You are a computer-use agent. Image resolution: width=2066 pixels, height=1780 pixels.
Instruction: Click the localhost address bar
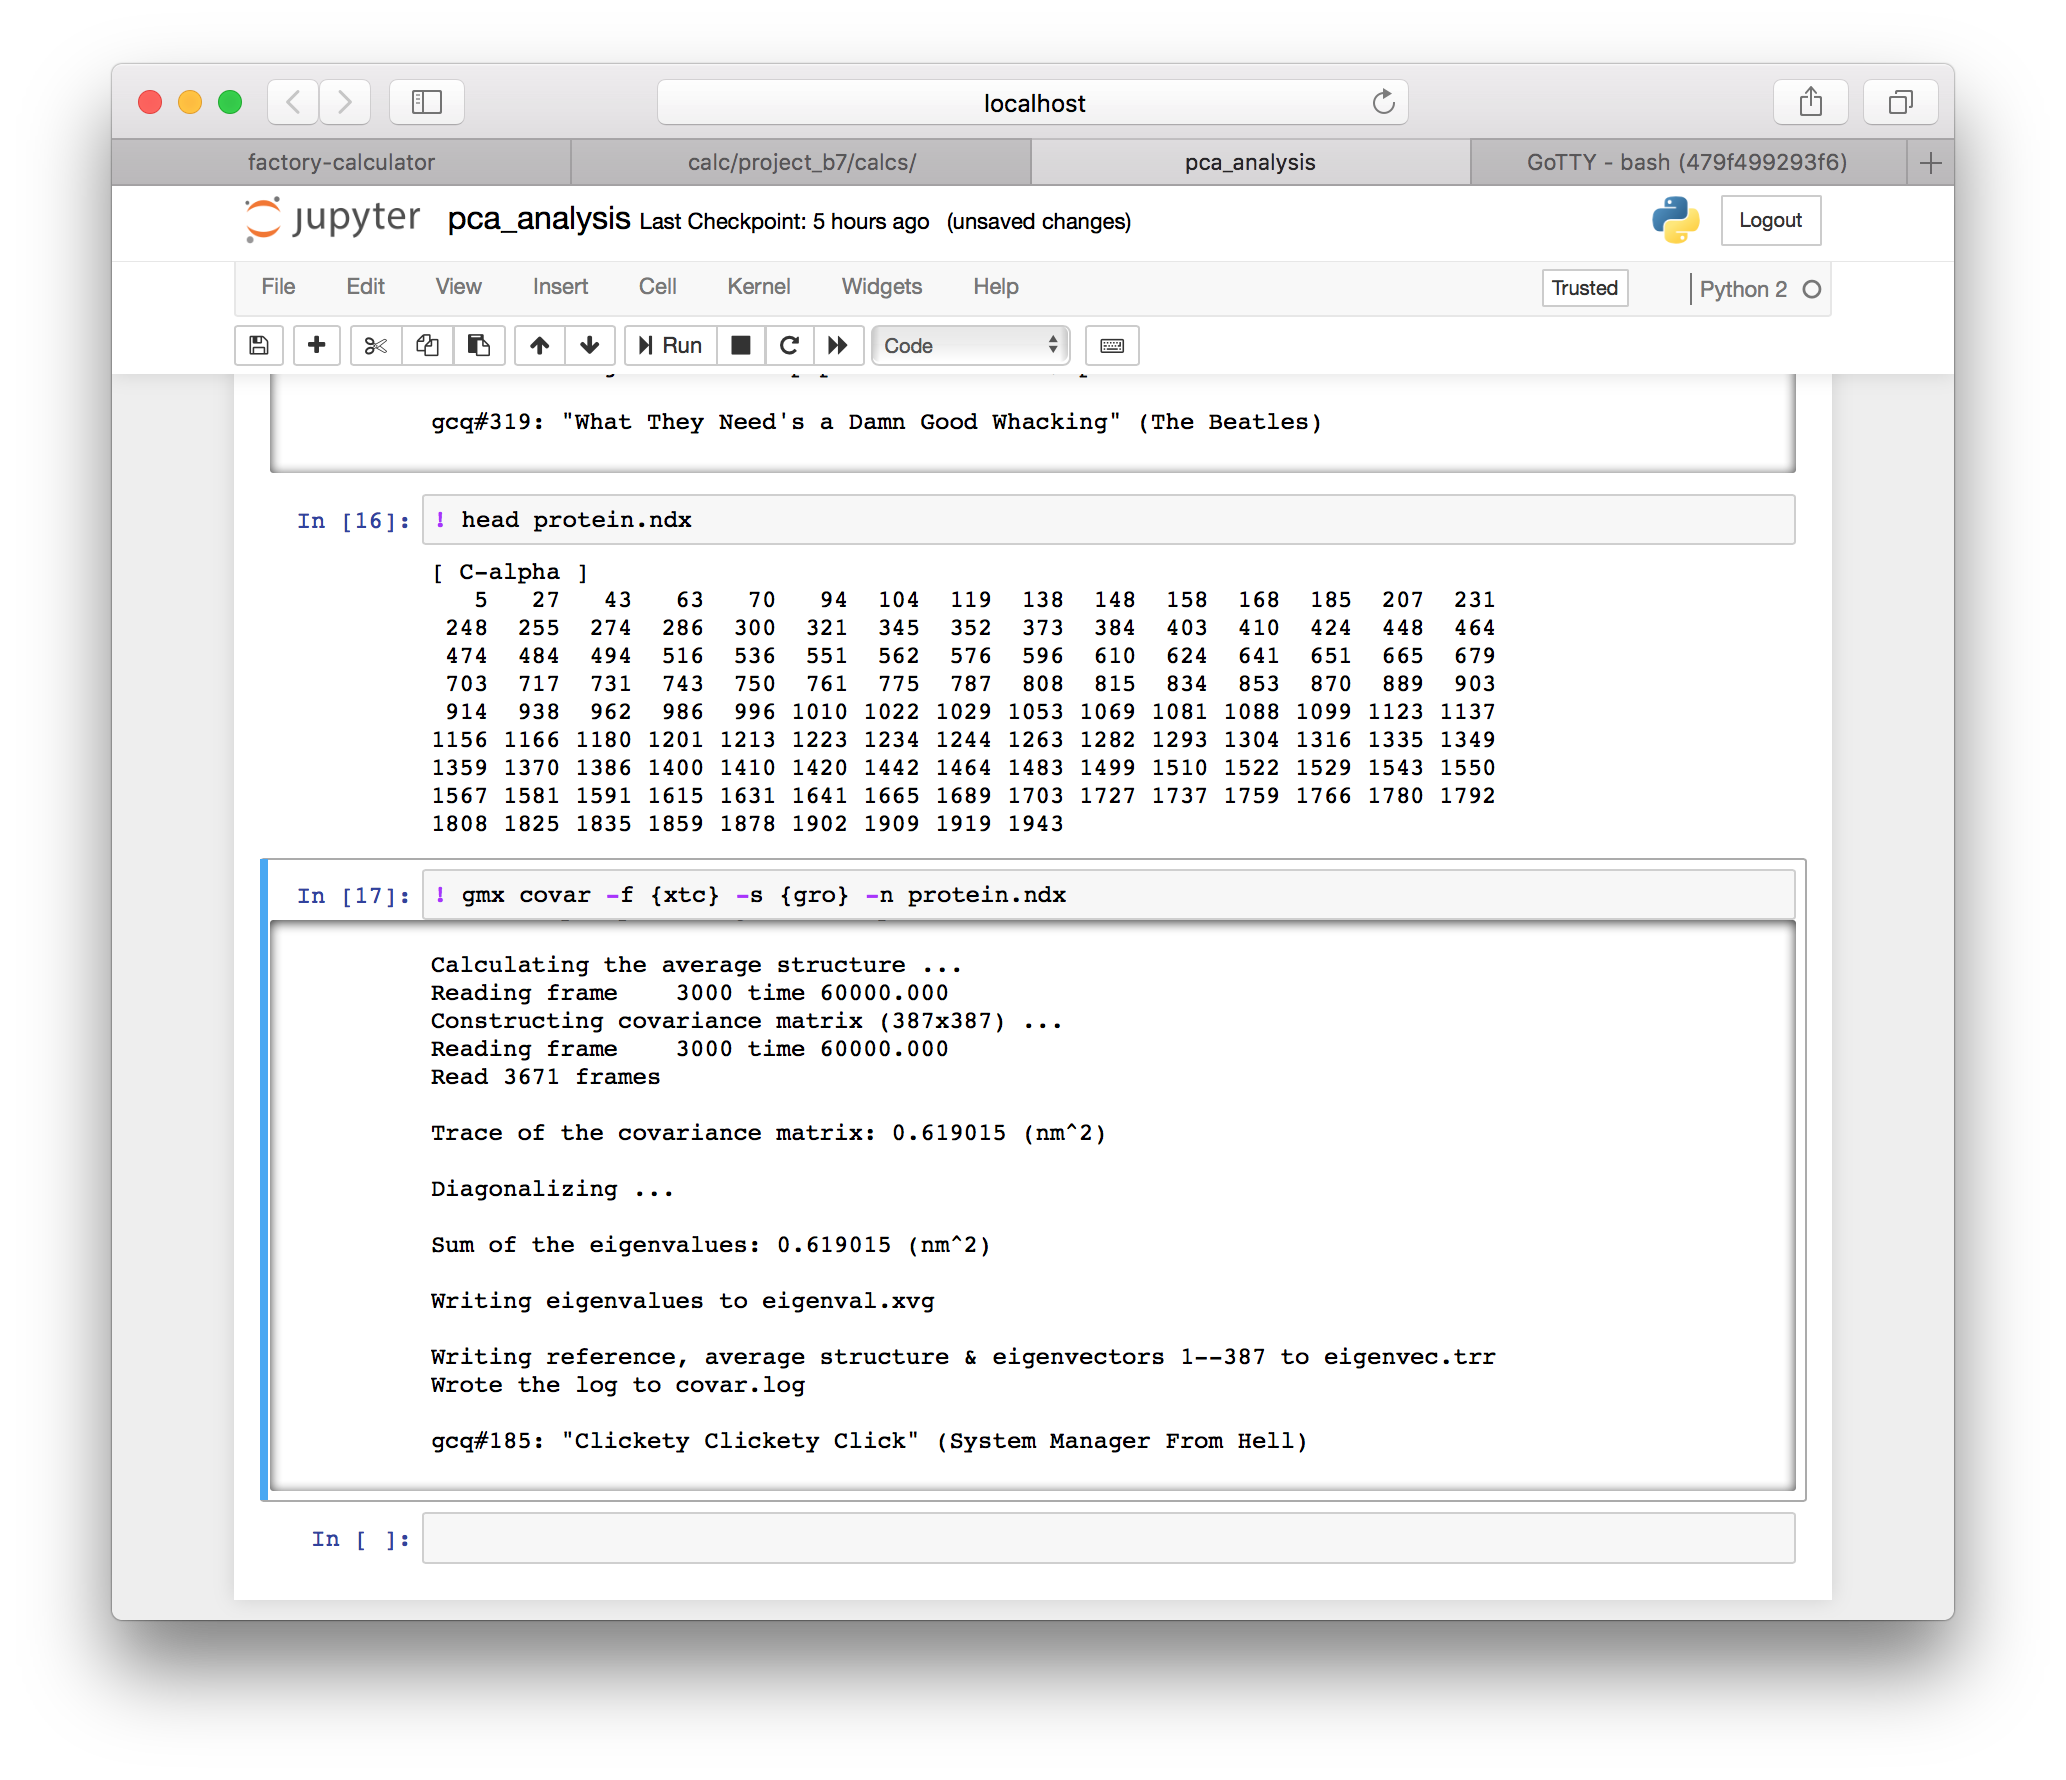coord(1033,102)
